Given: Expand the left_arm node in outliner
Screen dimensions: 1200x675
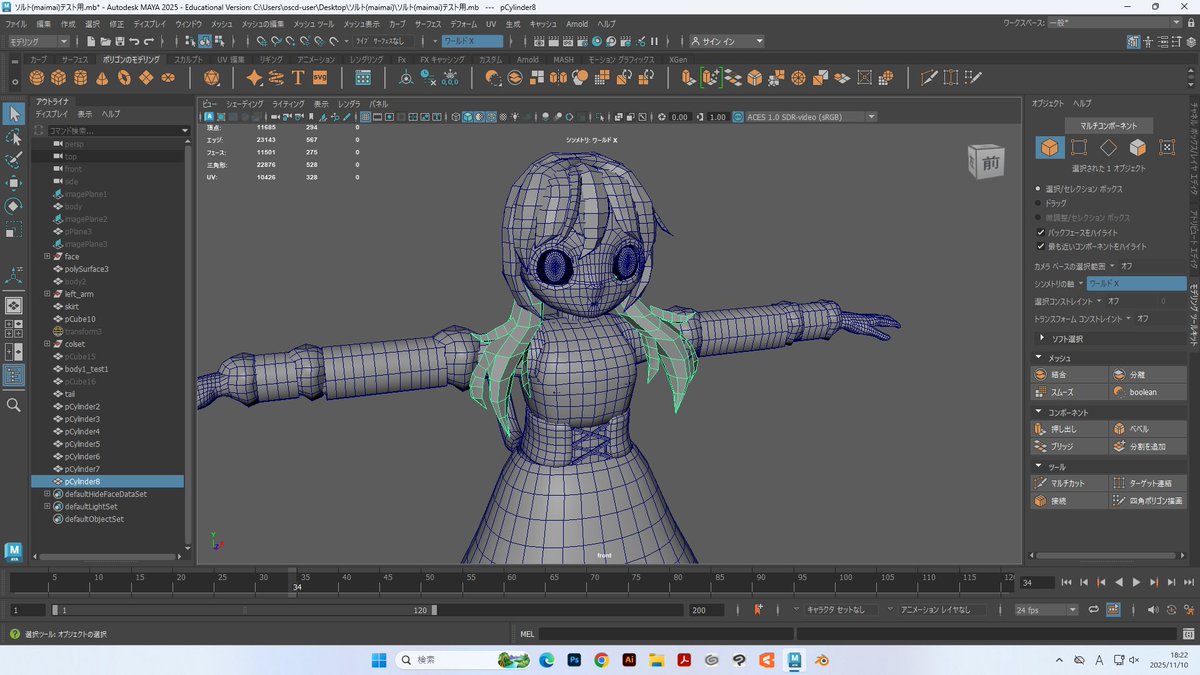Looking at the screenshot, I should [47, 294].
